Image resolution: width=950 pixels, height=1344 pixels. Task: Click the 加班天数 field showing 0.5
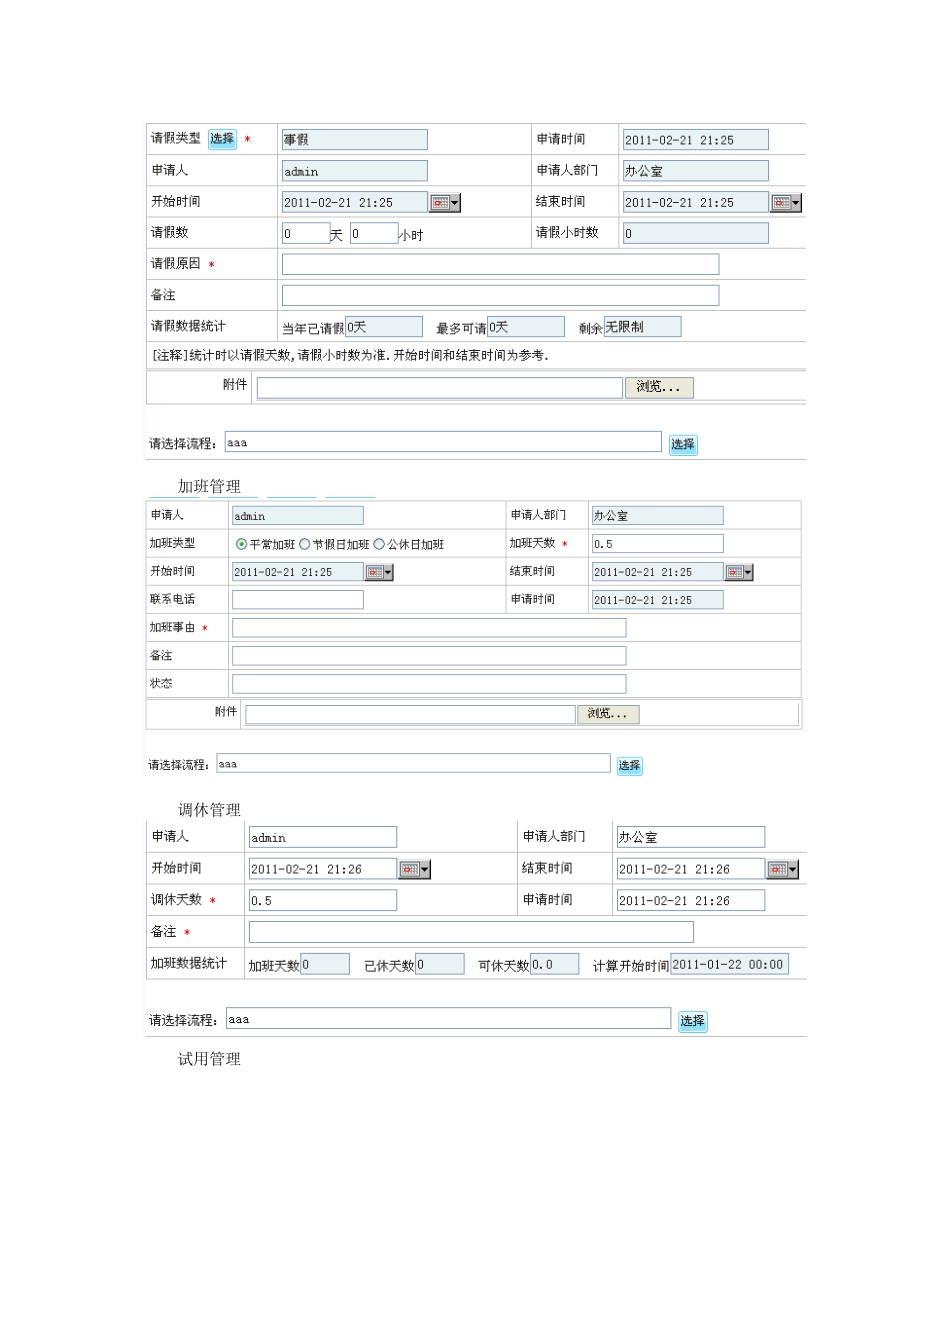(x=657, y=544)
